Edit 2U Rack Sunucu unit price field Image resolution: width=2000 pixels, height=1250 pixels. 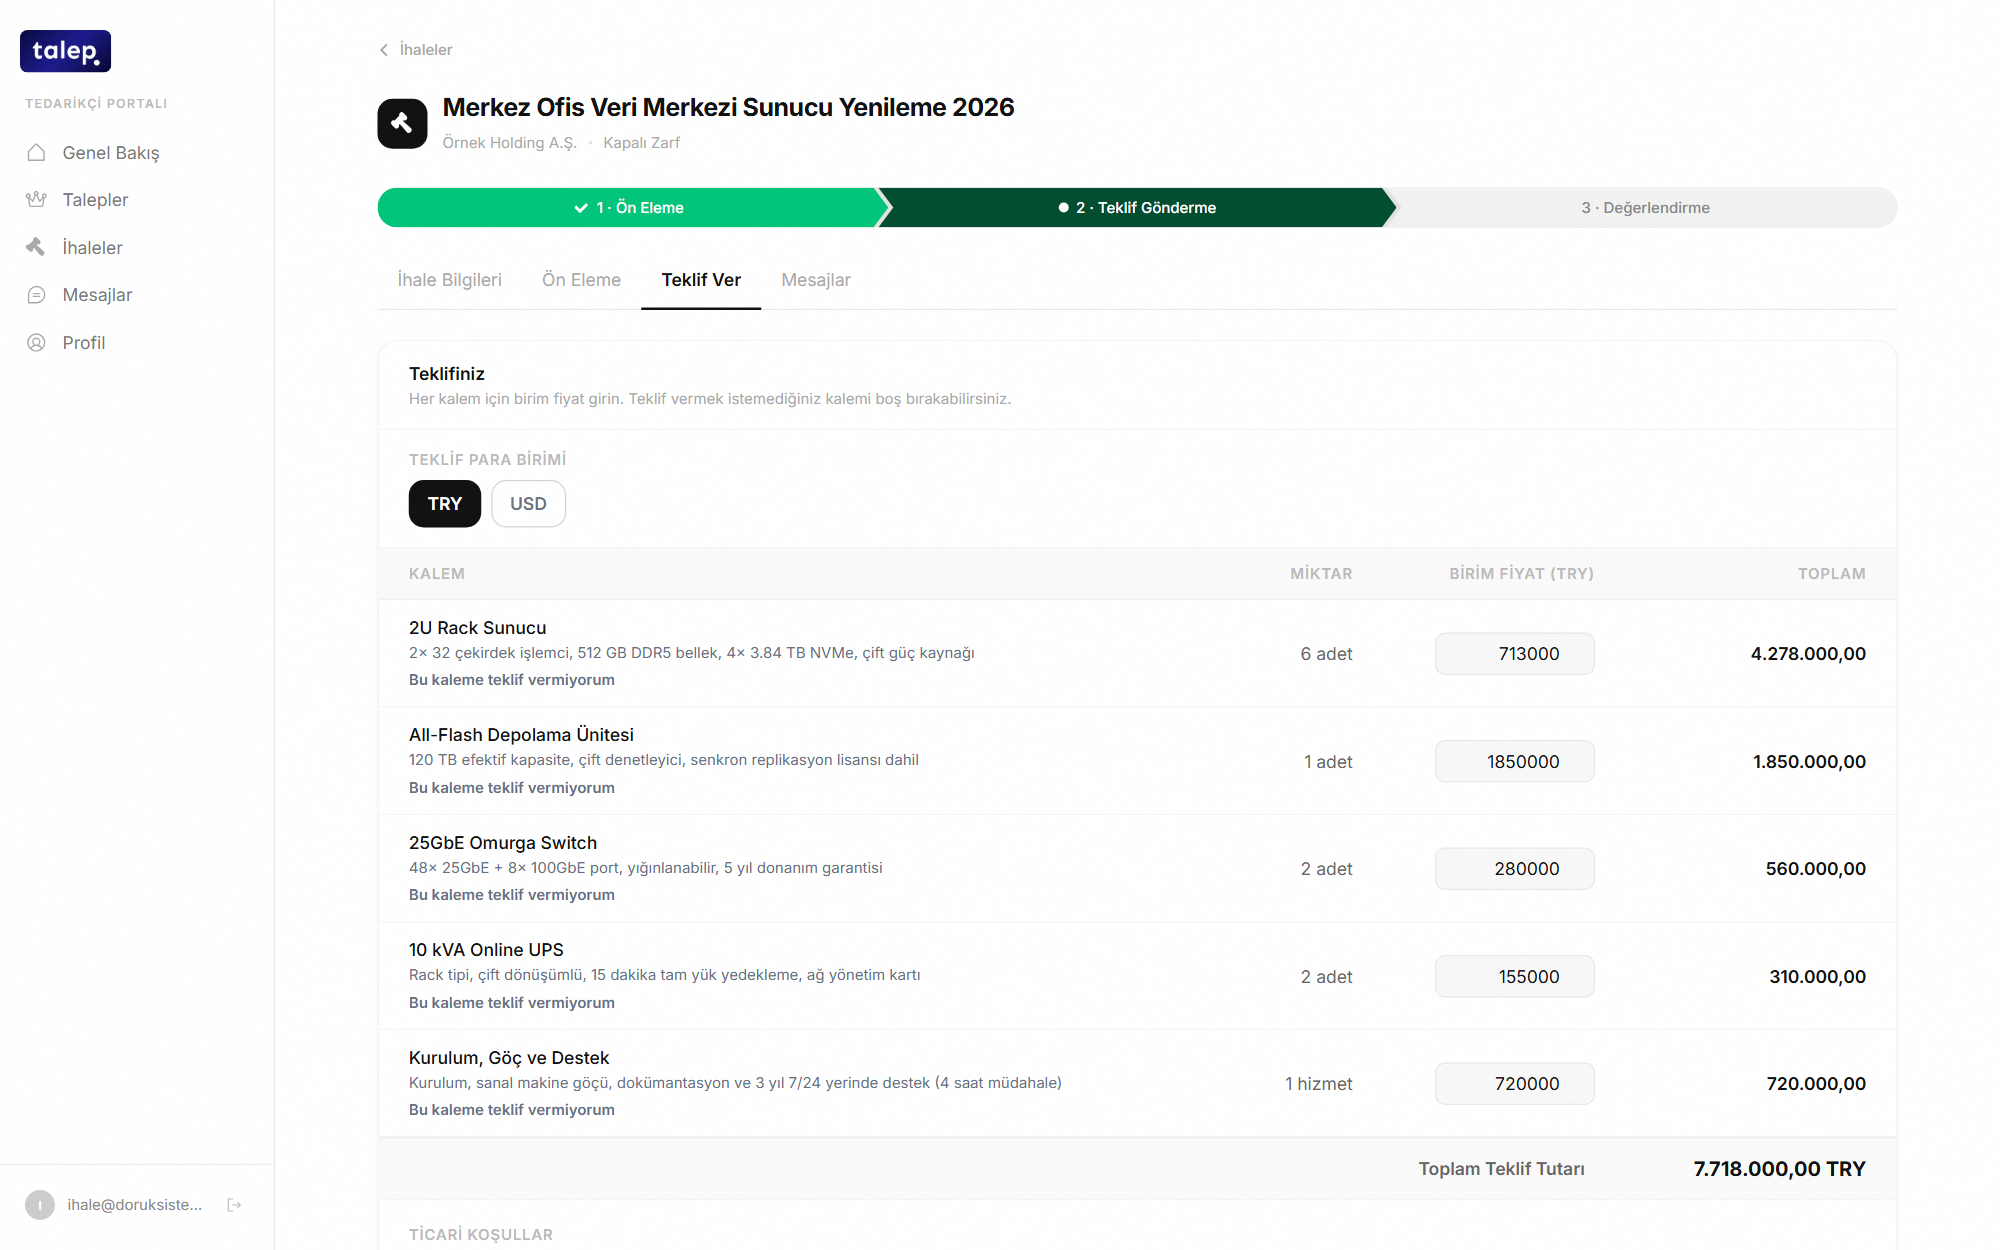(1514, 653)
